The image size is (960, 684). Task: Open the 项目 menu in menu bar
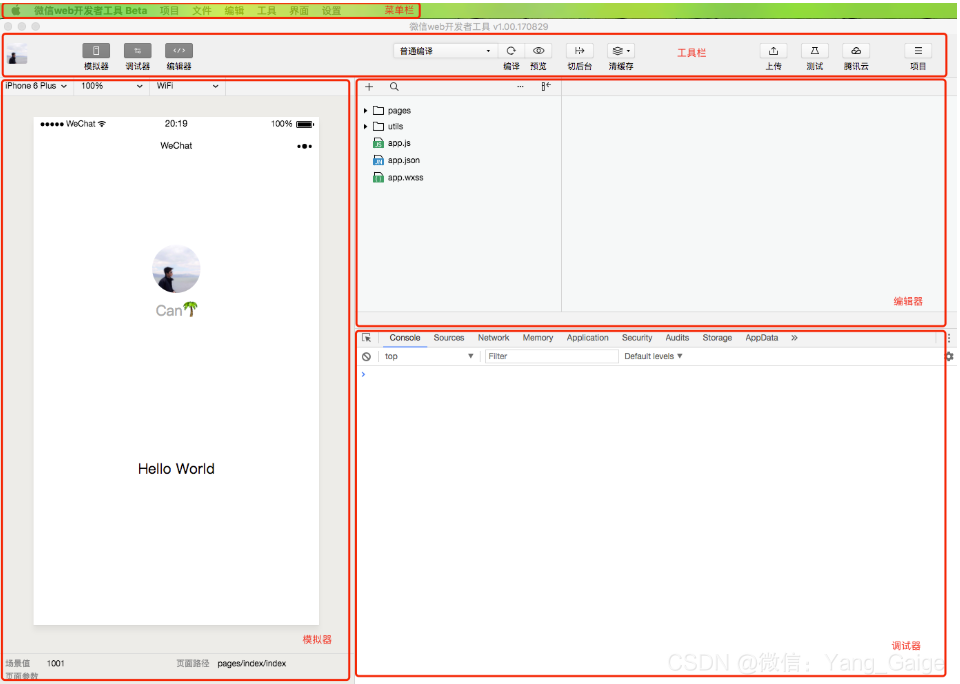(170, 10)
